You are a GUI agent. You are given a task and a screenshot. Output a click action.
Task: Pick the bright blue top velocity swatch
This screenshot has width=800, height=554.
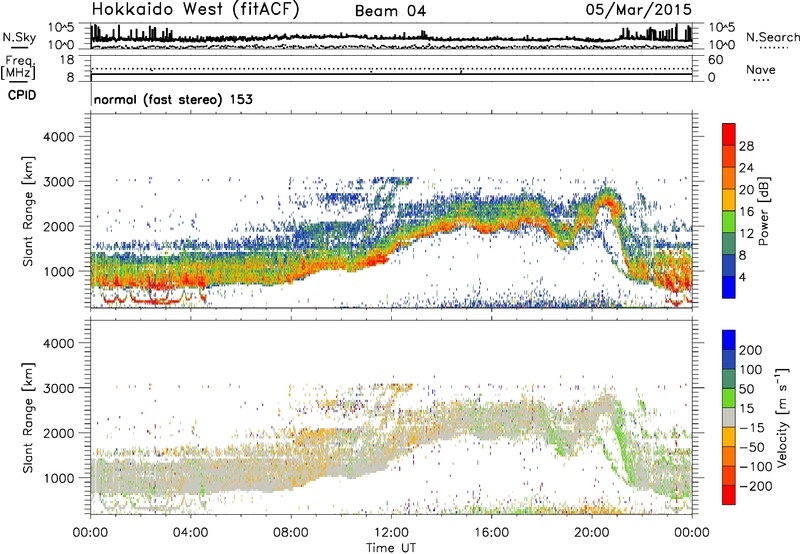click(729, 340)
